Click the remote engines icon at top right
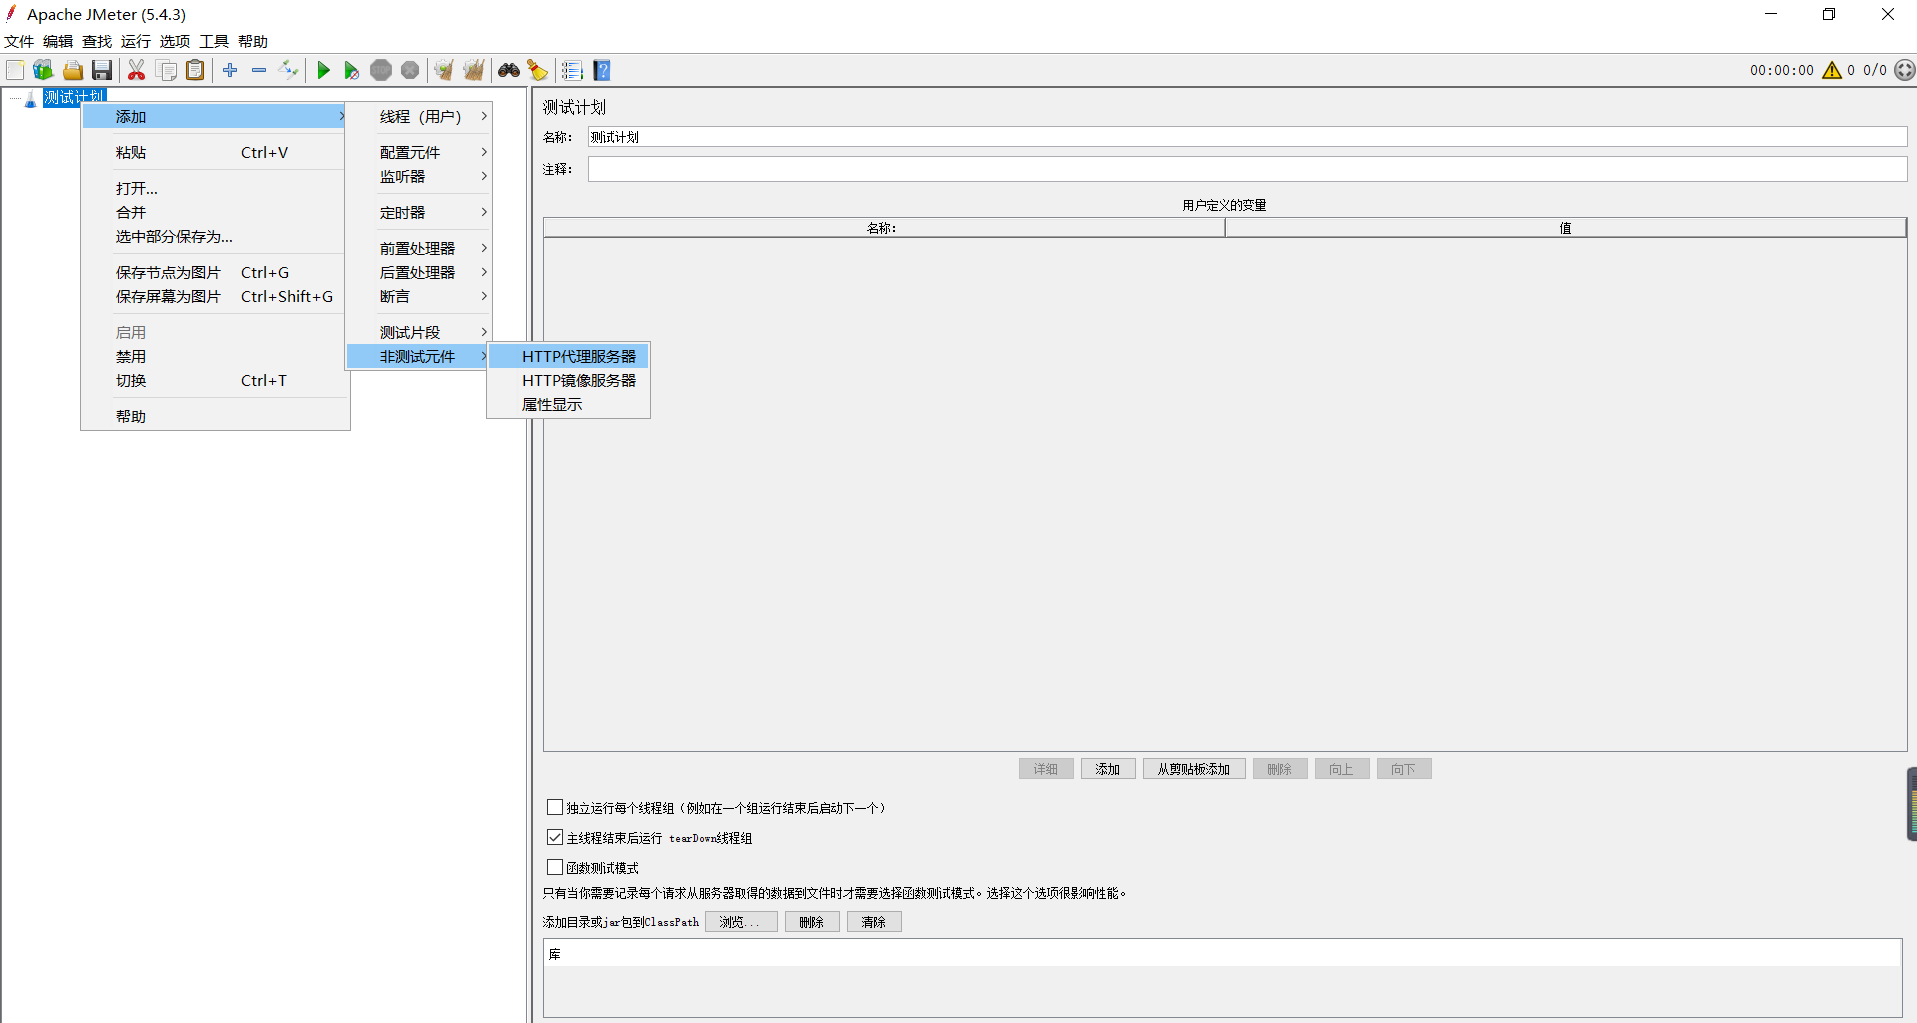The image size is (1917, 1023). [x=1905, y=70]
